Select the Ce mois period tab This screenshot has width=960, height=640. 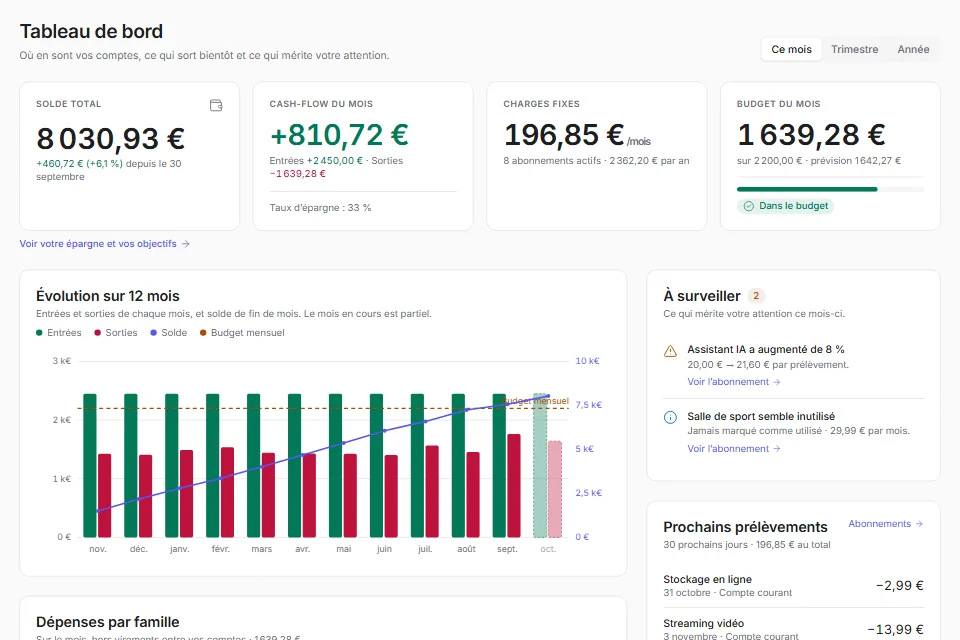pyautogui.click(x=791, y=50)
